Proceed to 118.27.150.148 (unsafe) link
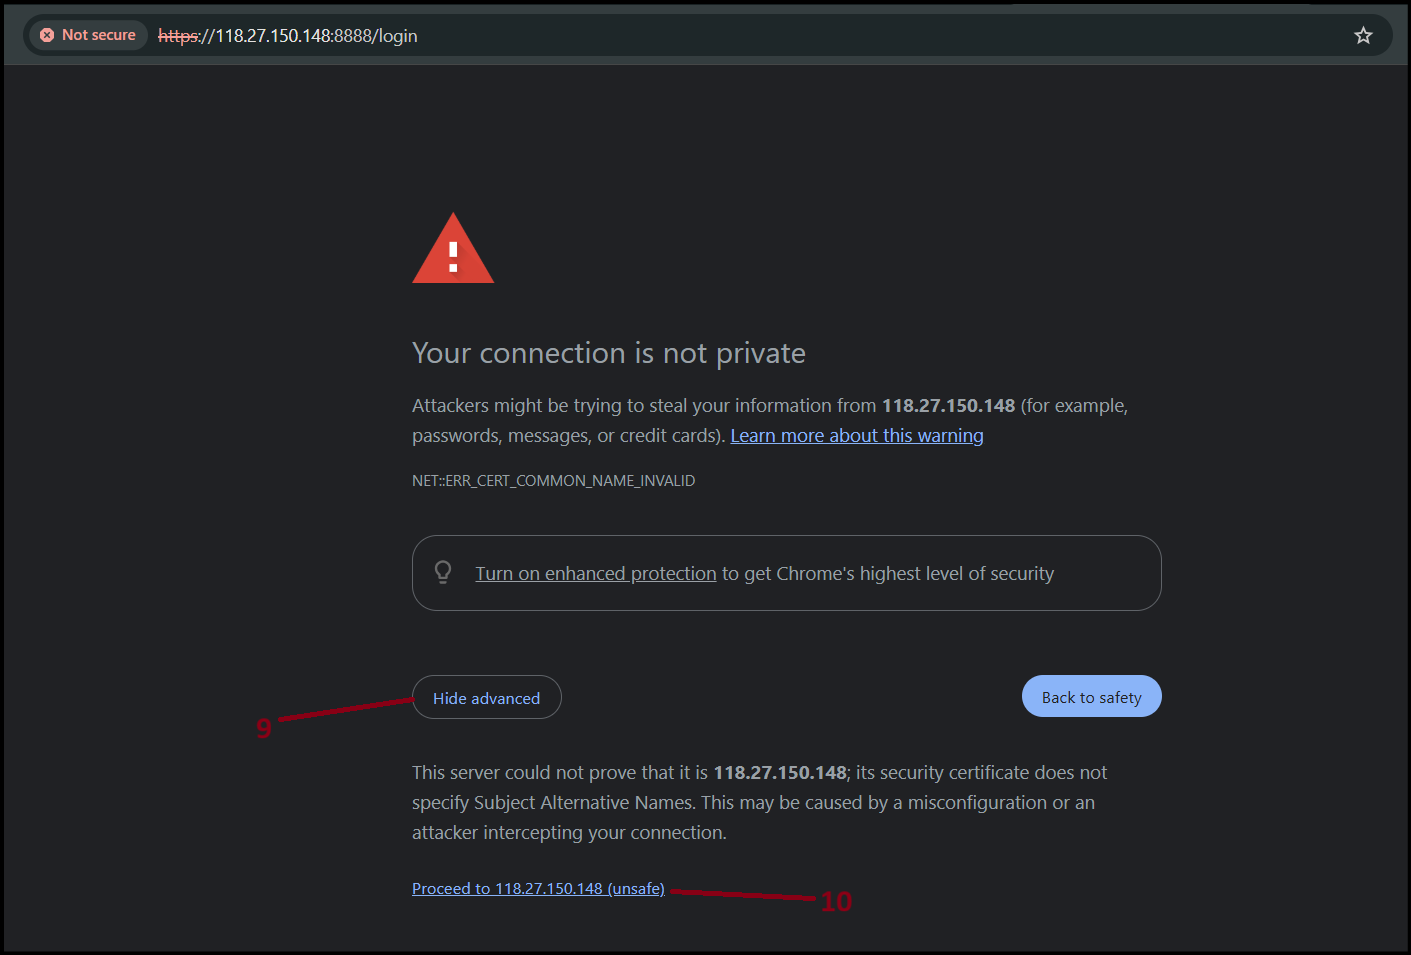1411x955 pixels. pyautogui.click(x=538, y=889)
